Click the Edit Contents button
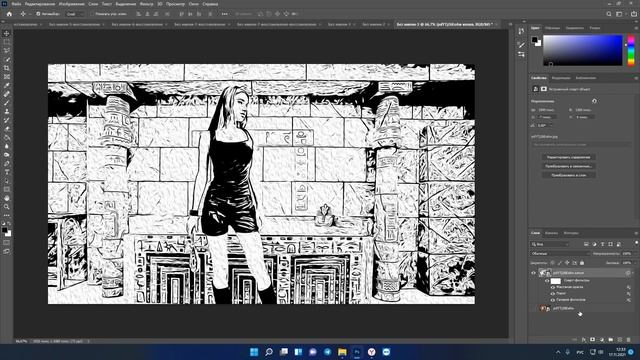Screen dimensions: 640x360 pyautogui.click(x=568, y=157)
